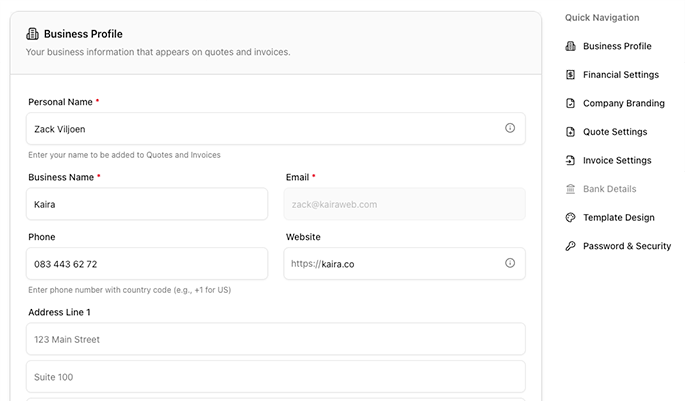Click the Quote Settings file icon
This screenshot has width=685, height=401.
pos(571,132)
